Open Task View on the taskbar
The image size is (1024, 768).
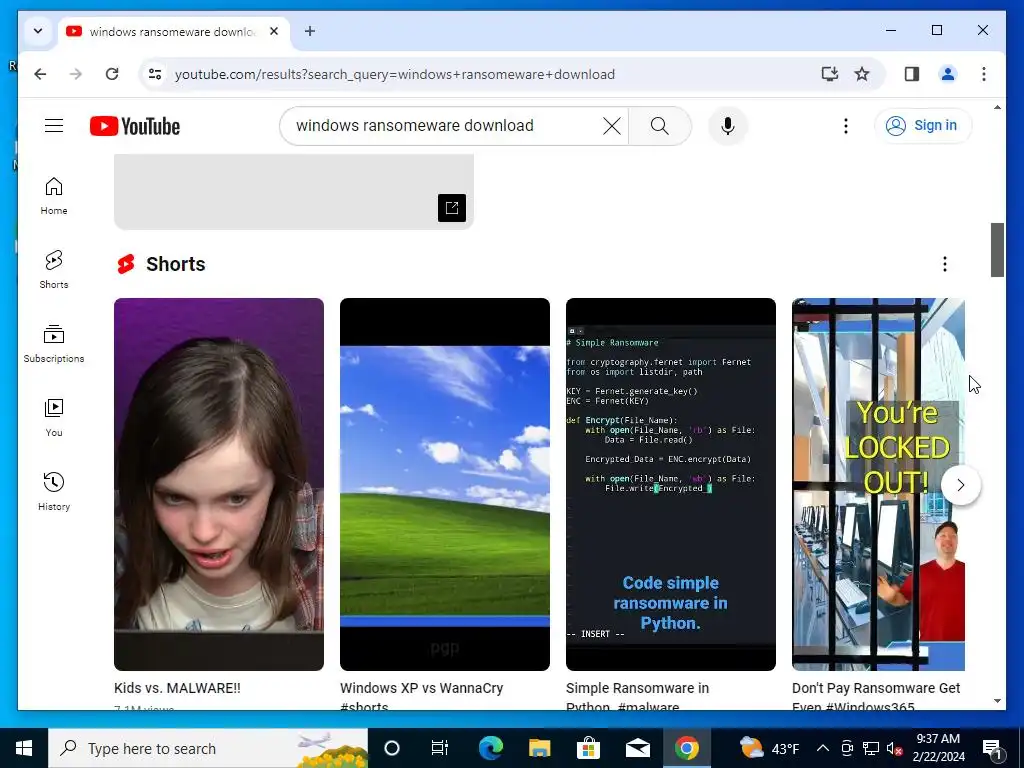[x=440, y=748]
